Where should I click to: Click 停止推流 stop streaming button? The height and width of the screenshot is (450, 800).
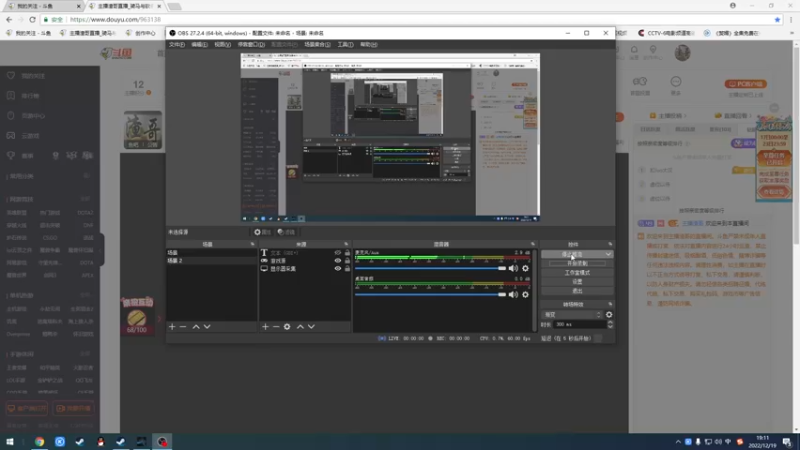tap(572, 254)
